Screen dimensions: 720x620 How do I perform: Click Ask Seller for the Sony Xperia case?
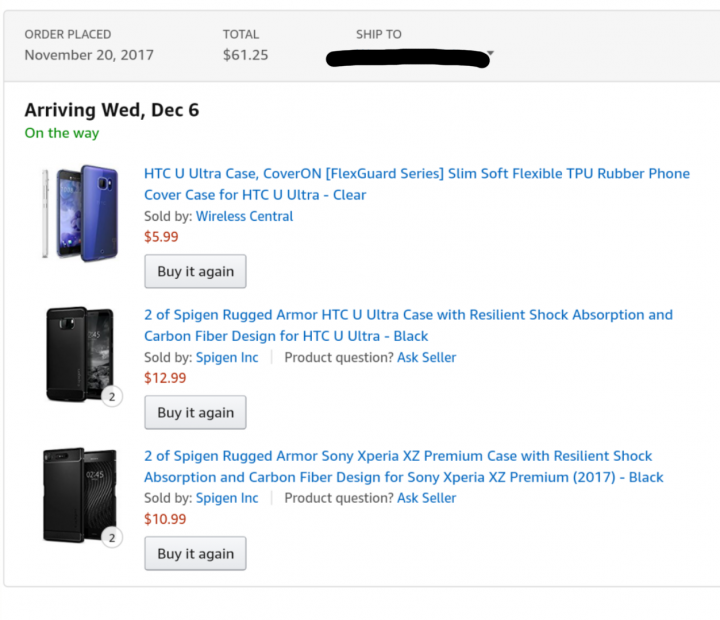[426, 498]
